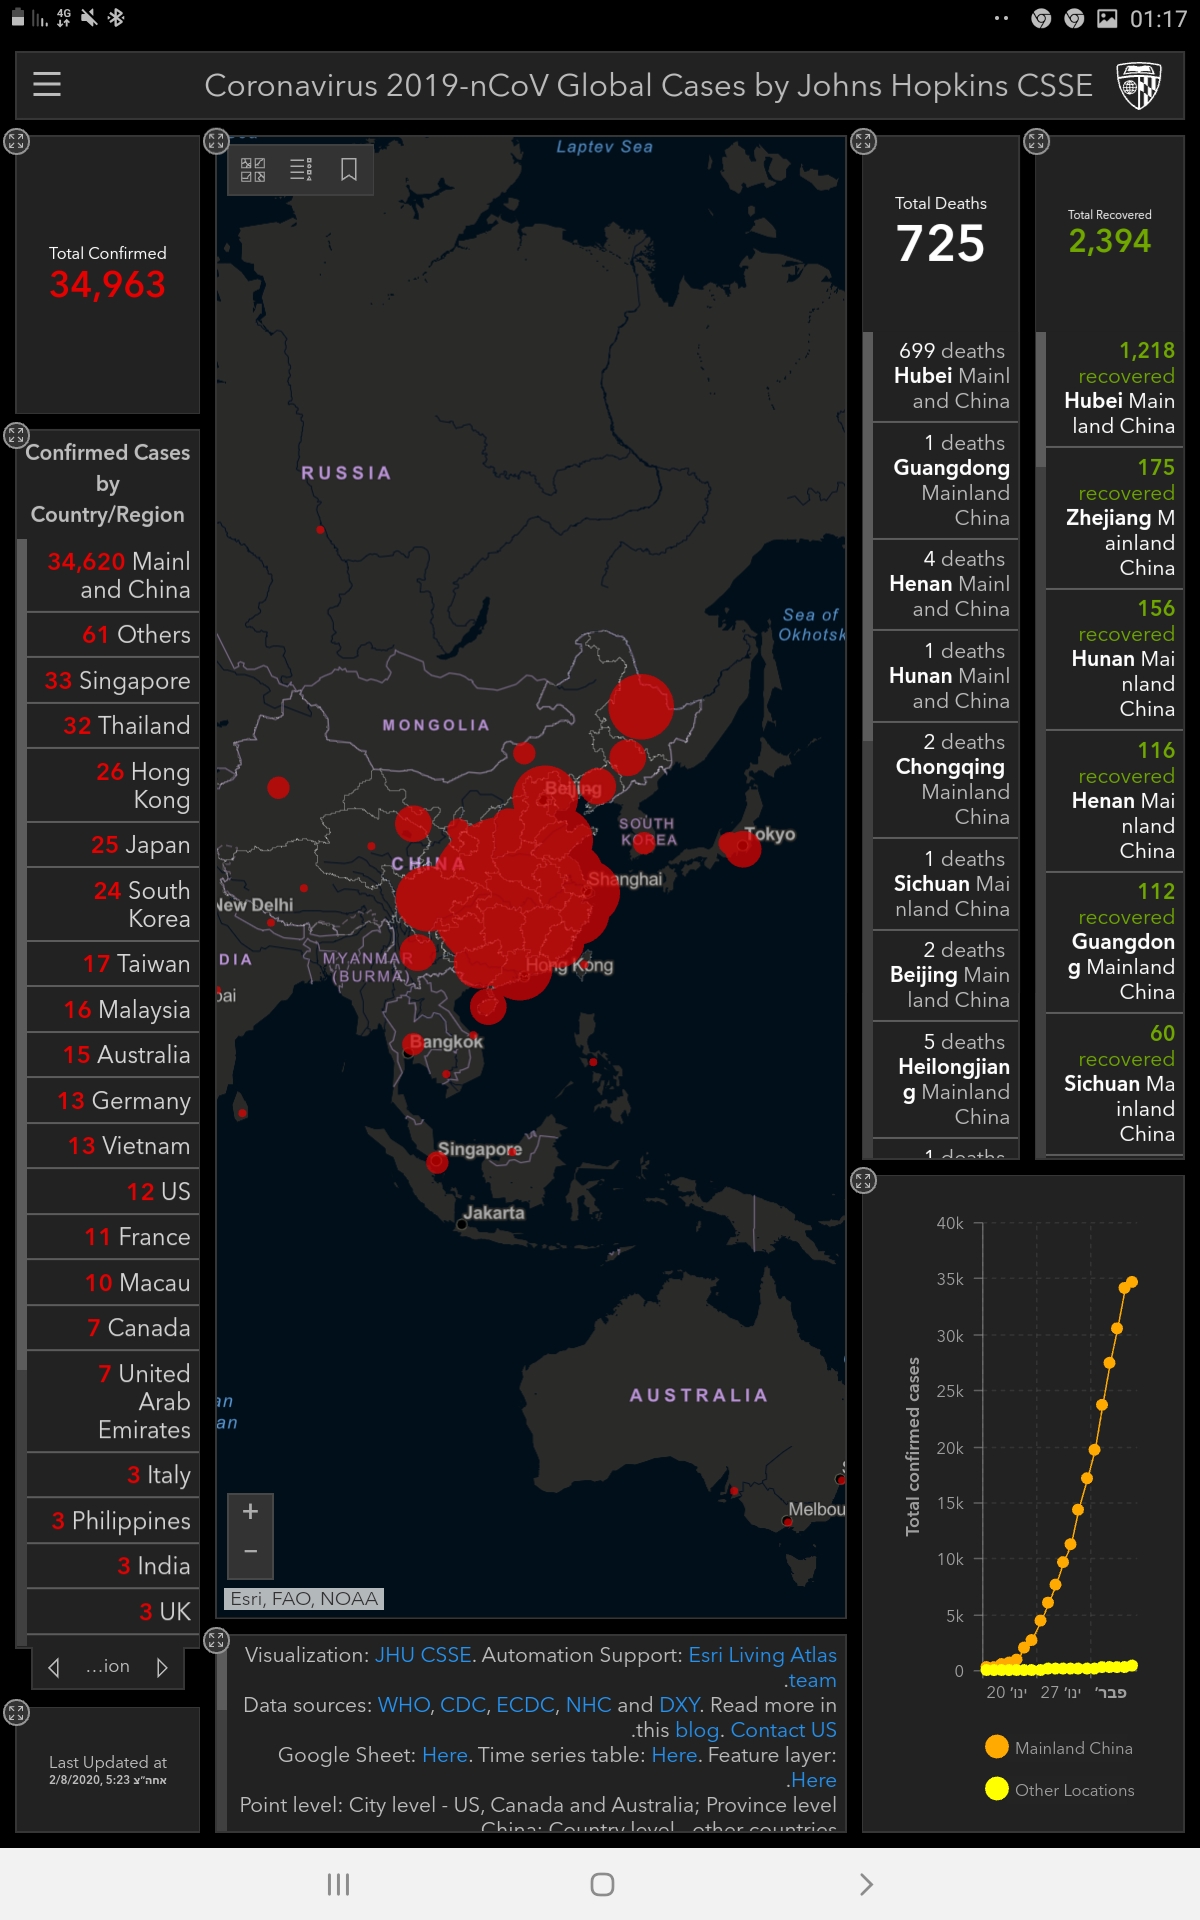Tap the Tokyo case marker on map
The image size is (1200, 1920).
pyautogui.click(x=742, y=847)
